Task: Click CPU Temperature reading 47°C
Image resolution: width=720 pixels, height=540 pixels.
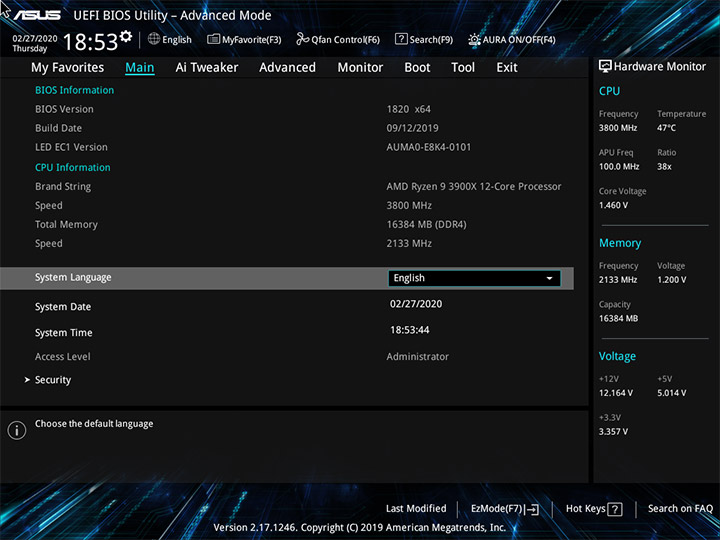Action: (666, 128)
